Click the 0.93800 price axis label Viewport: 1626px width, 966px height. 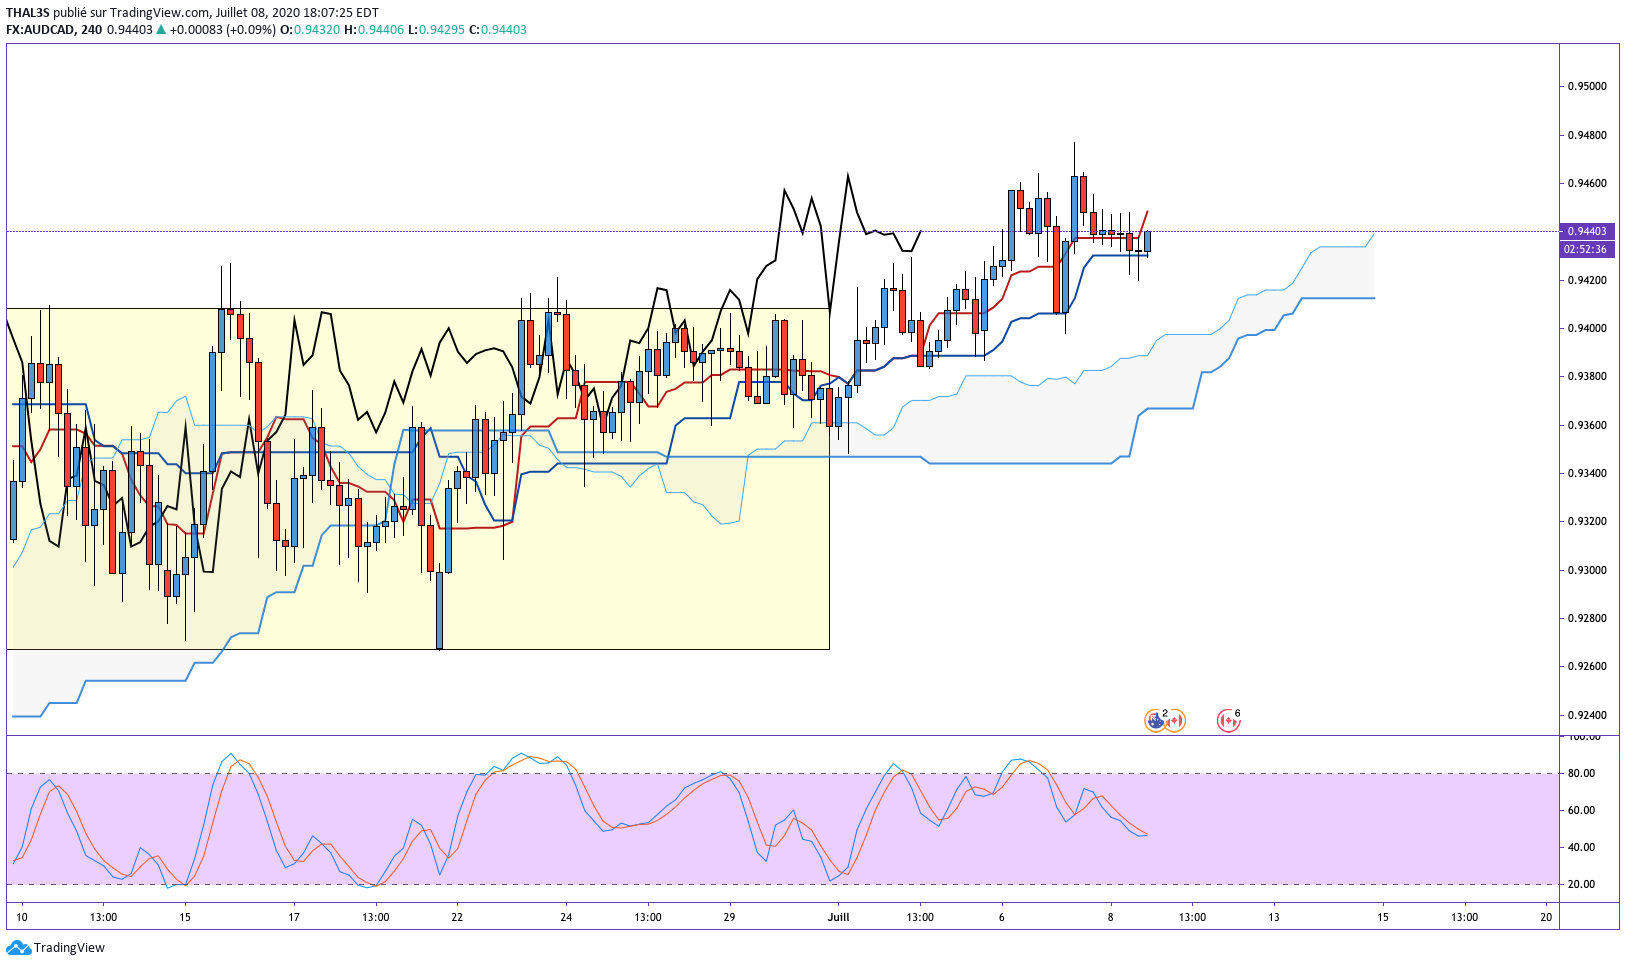(1587, 376)
